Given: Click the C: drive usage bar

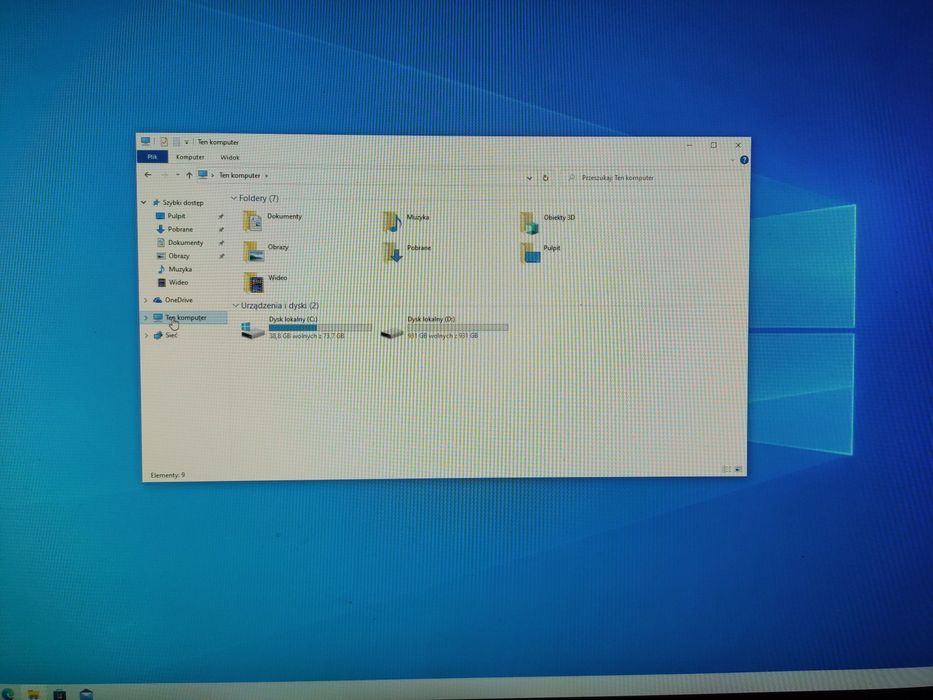Looking at the screenshot, I should pos(320,327).
